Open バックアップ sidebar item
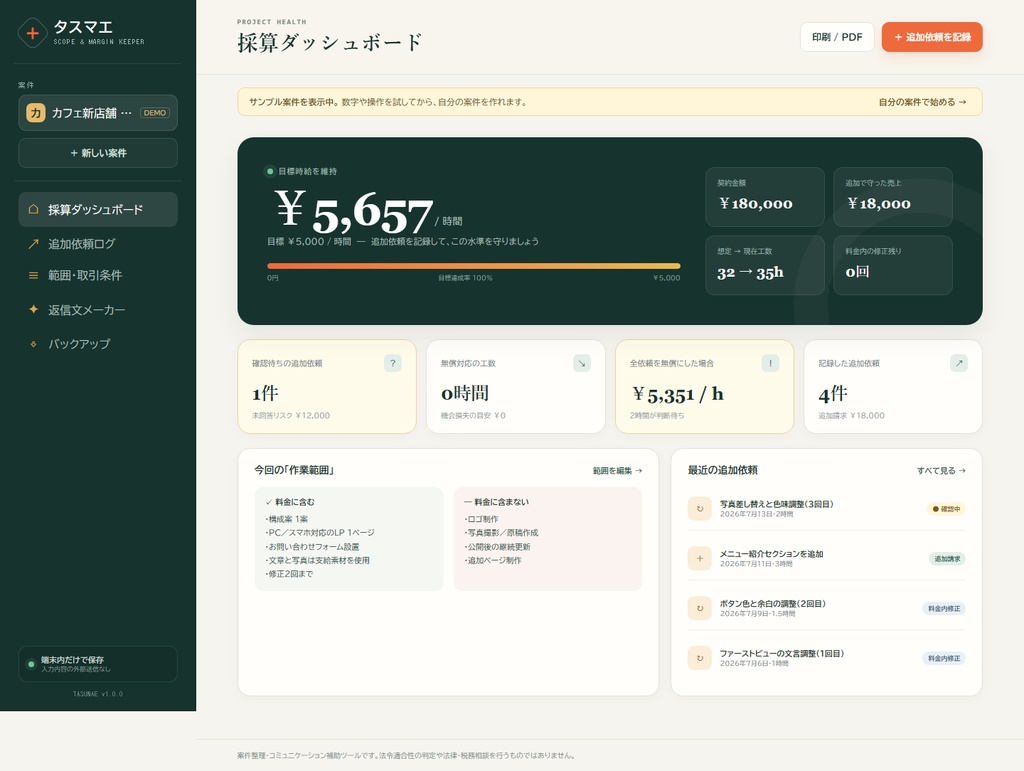 coord(98,343)
